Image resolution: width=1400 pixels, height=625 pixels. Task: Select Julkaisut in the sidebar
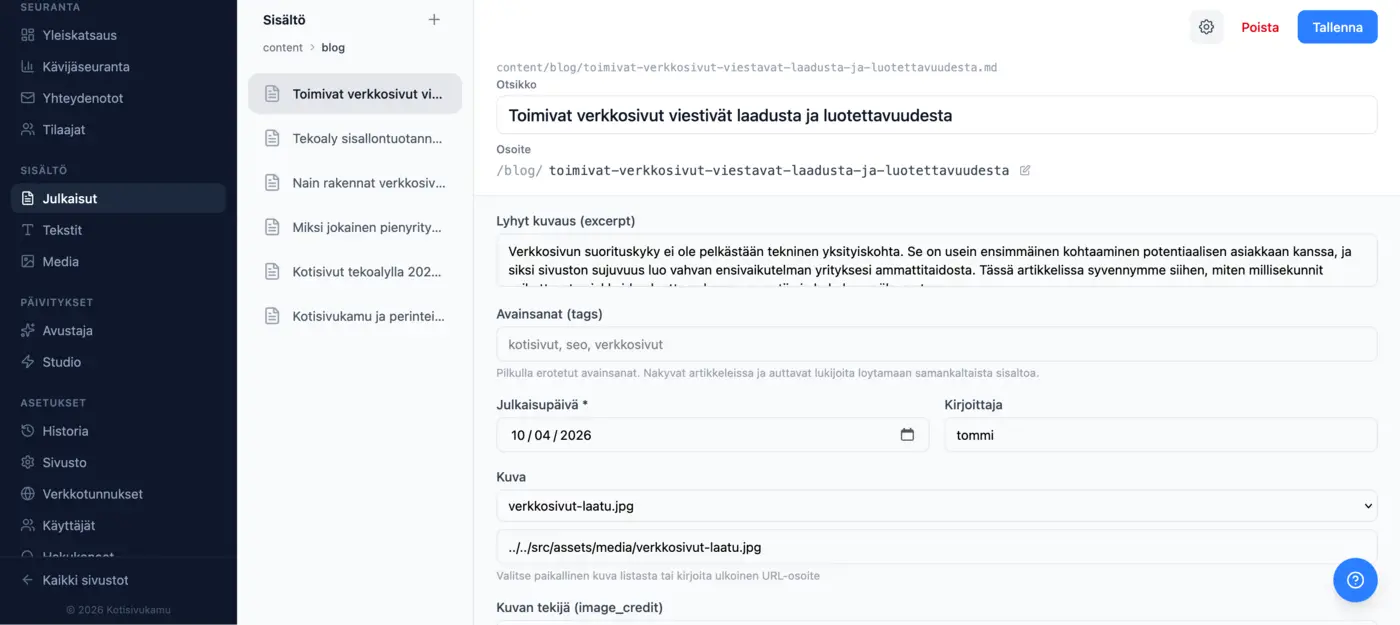coord(118,198)
